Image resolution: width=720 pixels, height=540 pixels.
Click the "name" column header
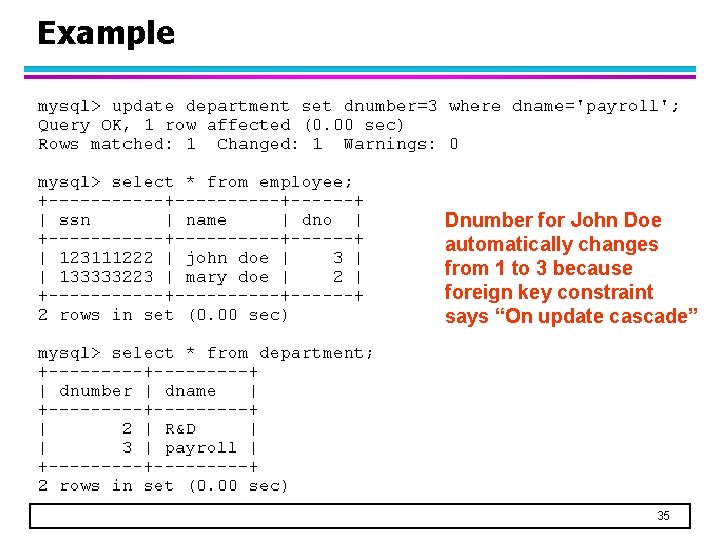click(x=206, y=220)
